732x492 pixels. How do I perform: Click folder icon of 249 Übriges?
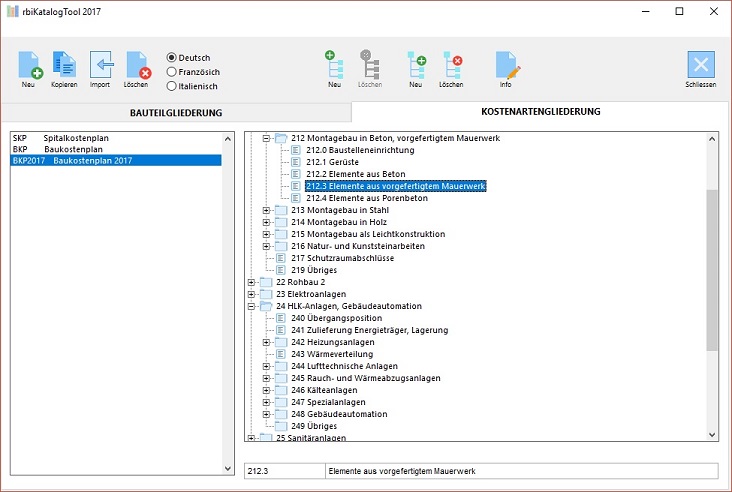click(x=281, y=426)
